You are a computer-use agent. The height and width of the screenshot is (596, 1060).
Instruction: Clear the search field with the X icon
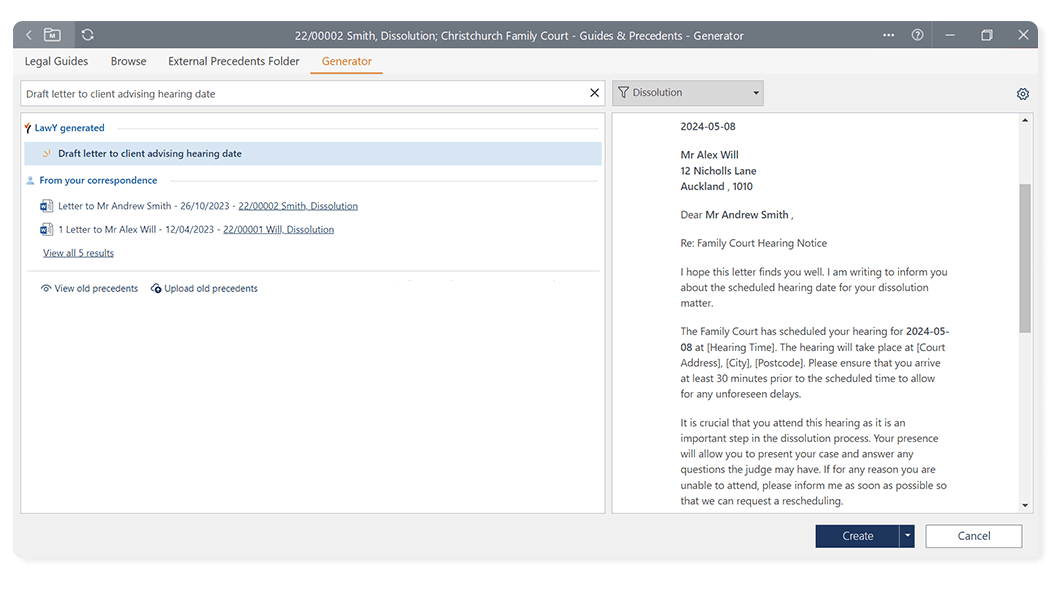pyautogui.click(x=594, y=93)
